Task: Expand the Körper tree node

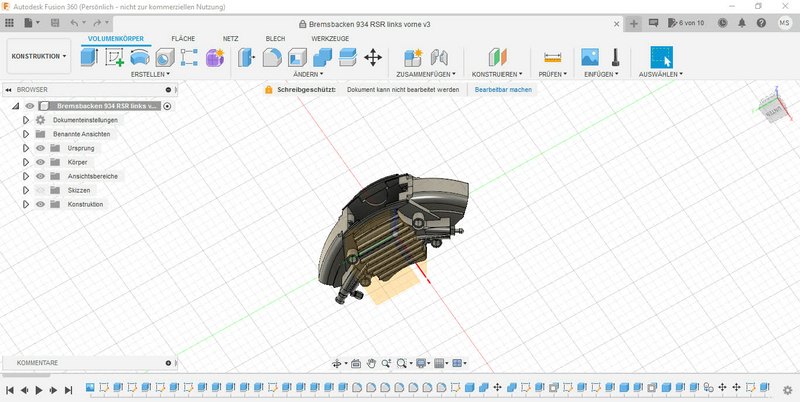Action: coord(26,162)
